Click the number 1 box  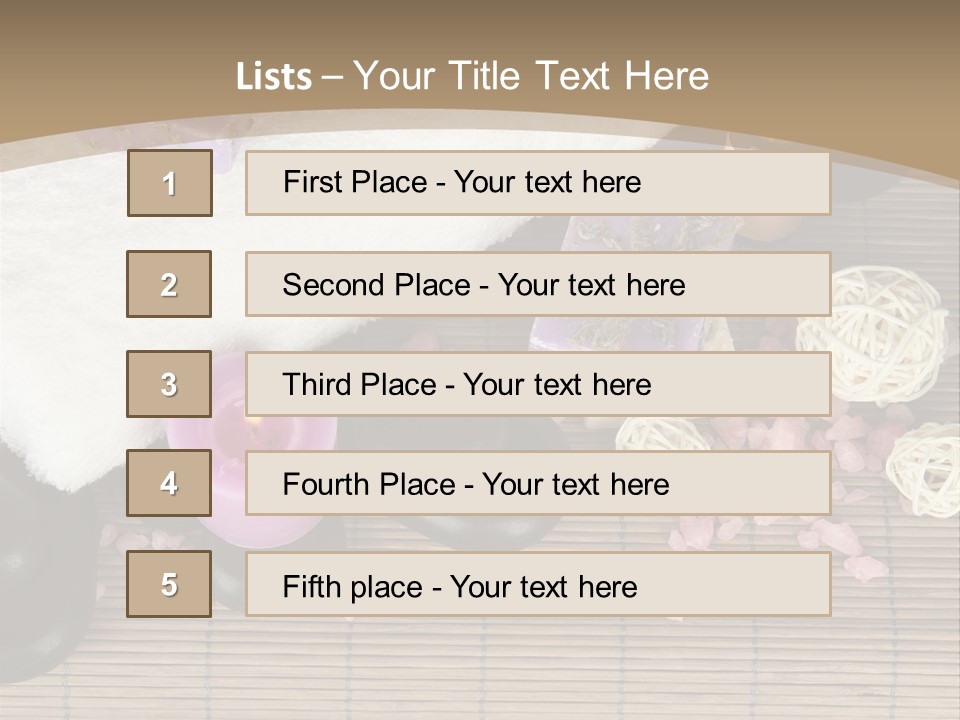click(x=170, y=183)
